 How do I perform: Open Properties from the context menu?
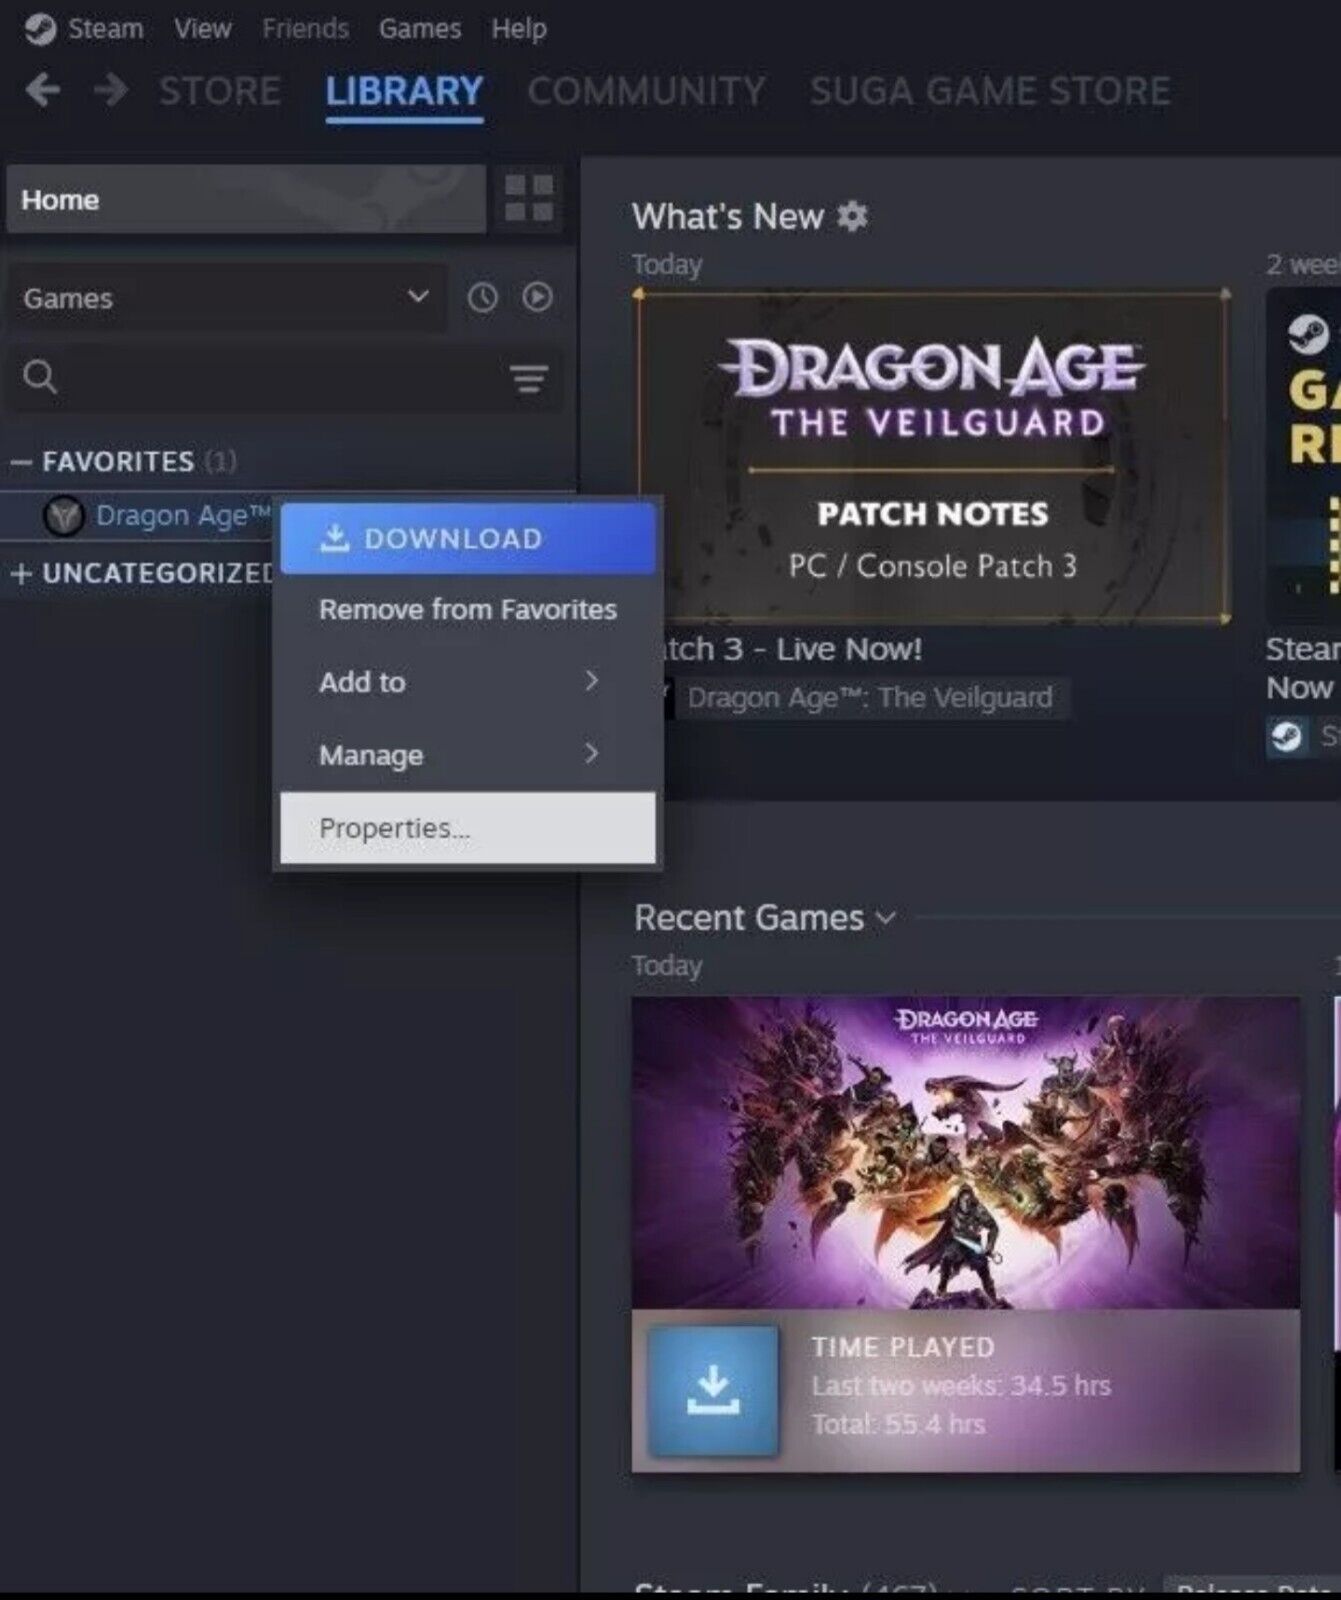(x=468, y=828)
